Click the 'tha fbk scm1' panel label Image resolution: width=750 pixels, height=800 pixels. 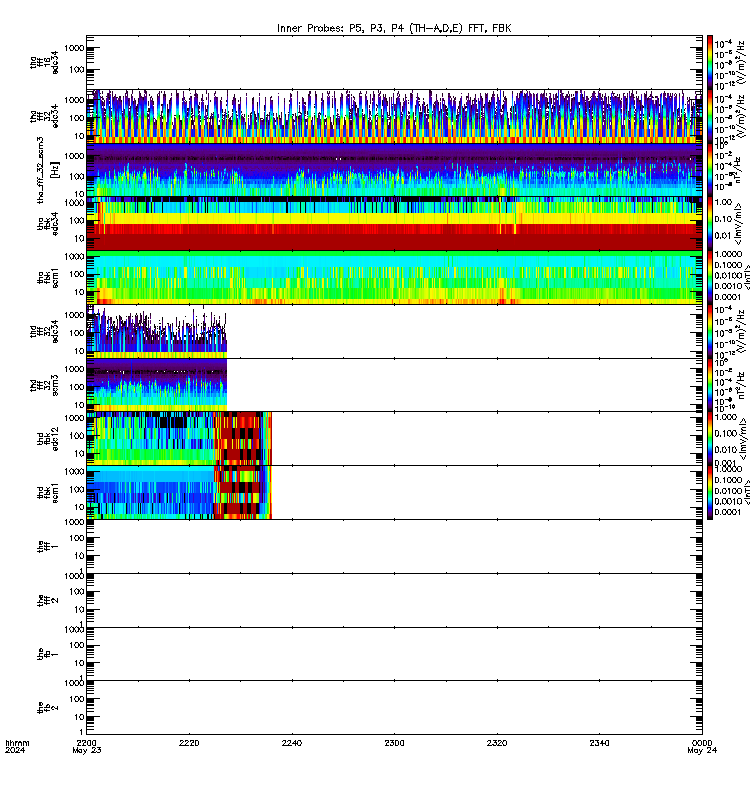coord(48,277)
